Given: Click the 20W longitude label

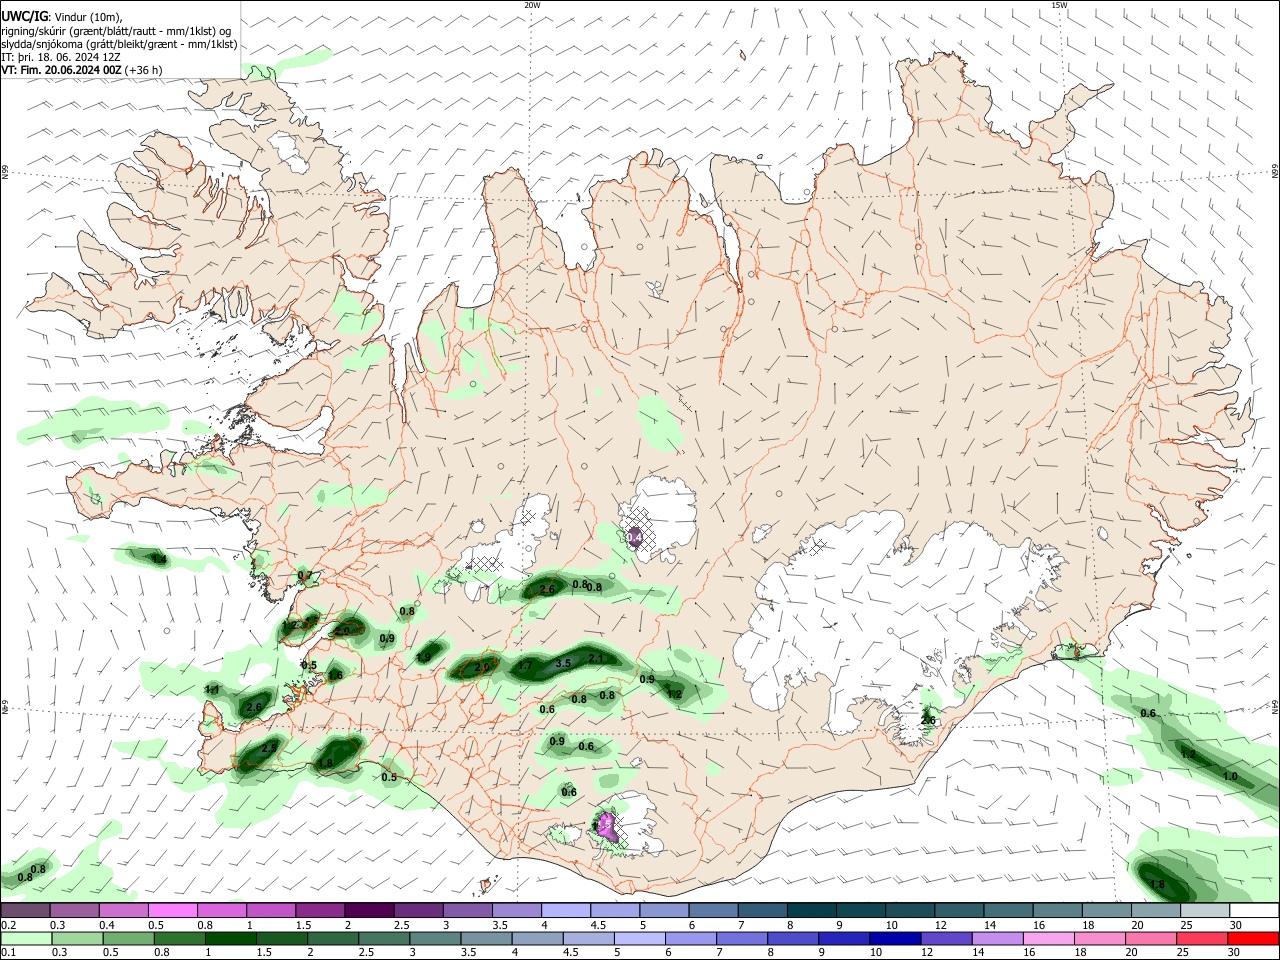Looking at the screenshot, I should pos(532,5).
